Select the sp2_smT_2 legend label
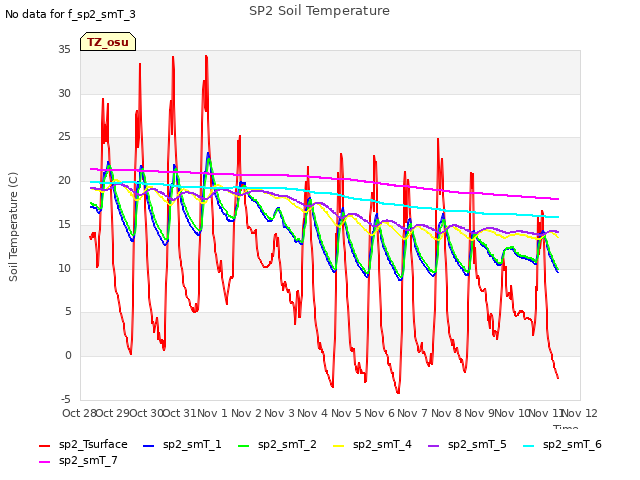 [x=287, y=444]
